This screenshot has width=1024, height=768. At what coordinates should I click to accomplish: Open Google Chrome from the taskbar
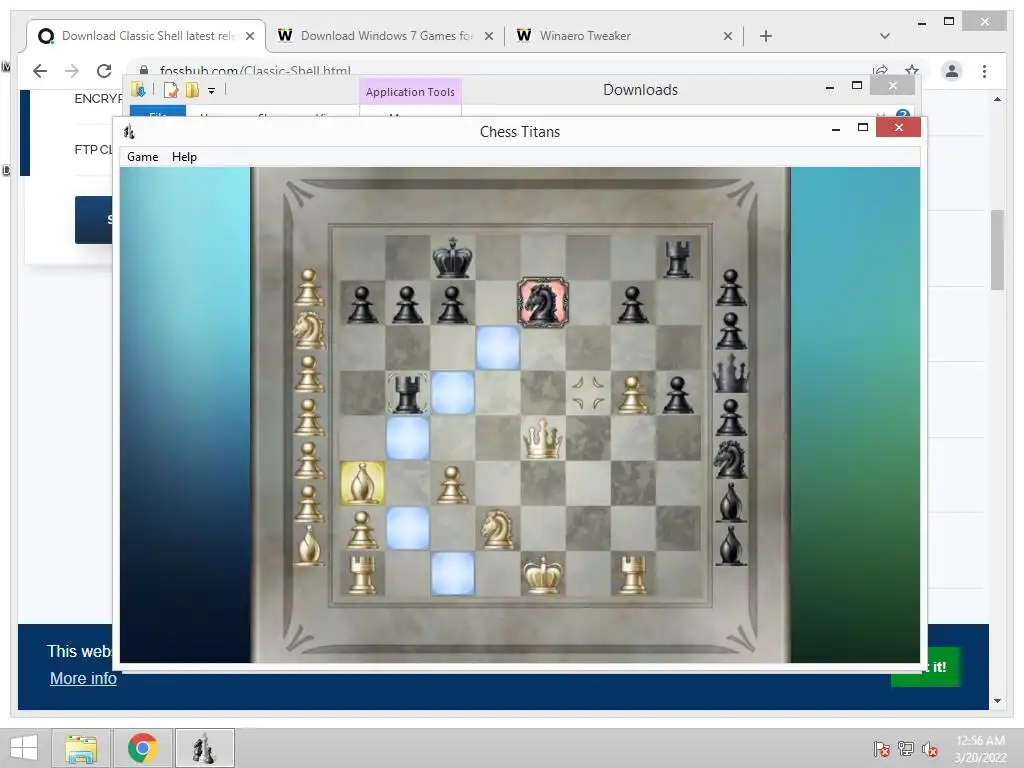click(x=142, y=748)
